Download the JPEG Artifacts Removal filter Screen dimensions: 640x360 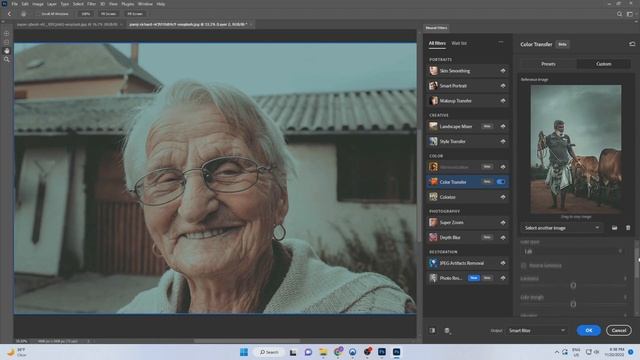(503, 263)
